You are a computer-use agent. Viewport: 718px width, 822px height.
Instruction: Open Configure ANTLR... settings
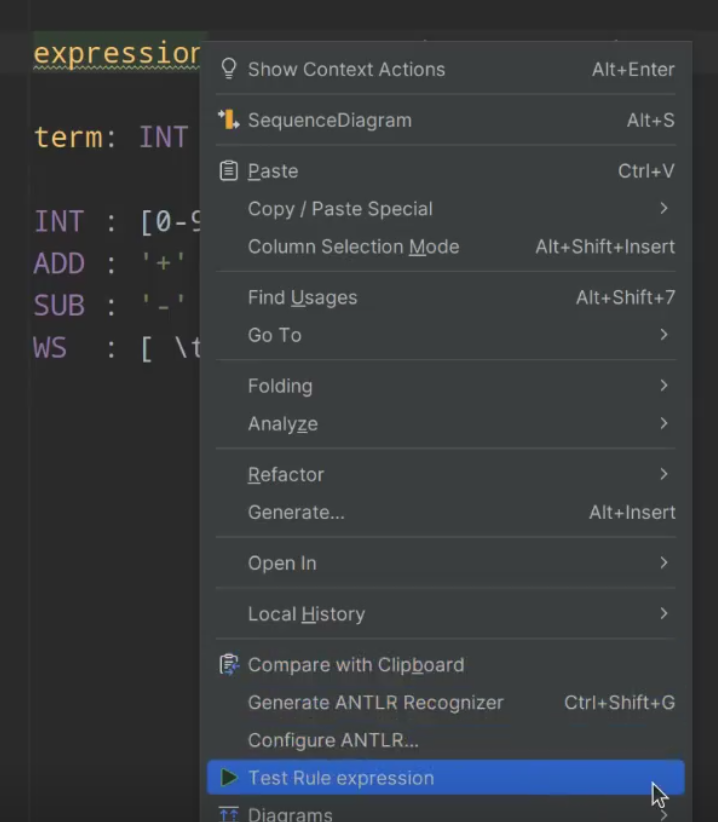(333, 741)
